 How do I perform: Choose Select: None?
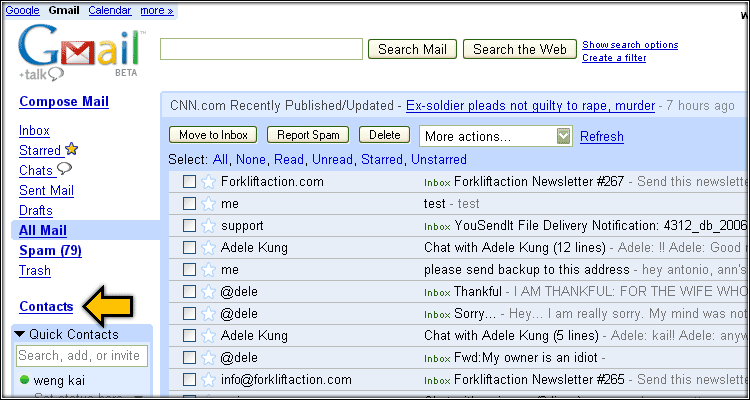click(251, 159)
